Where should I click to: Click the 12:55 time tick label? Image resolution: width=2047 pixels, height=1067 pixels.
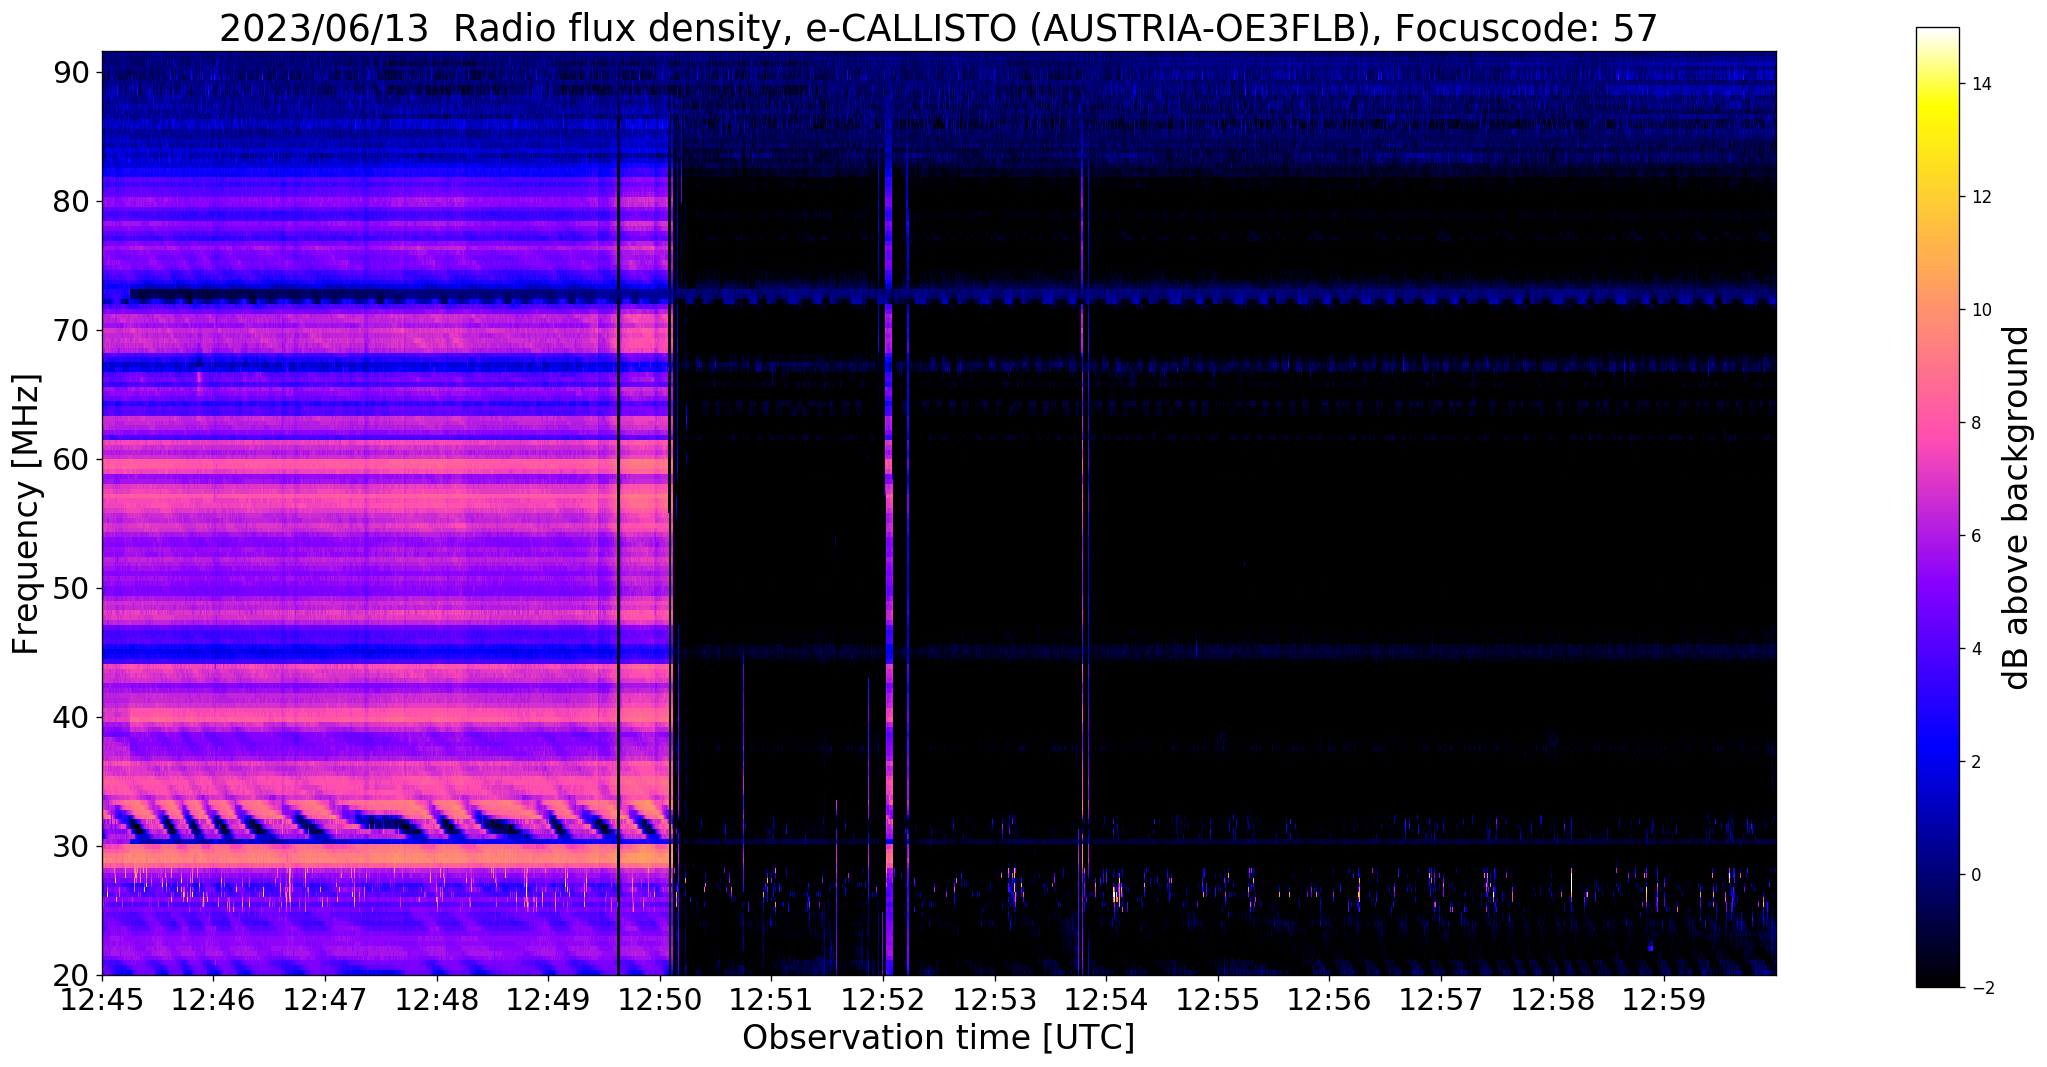point(1218,999)
